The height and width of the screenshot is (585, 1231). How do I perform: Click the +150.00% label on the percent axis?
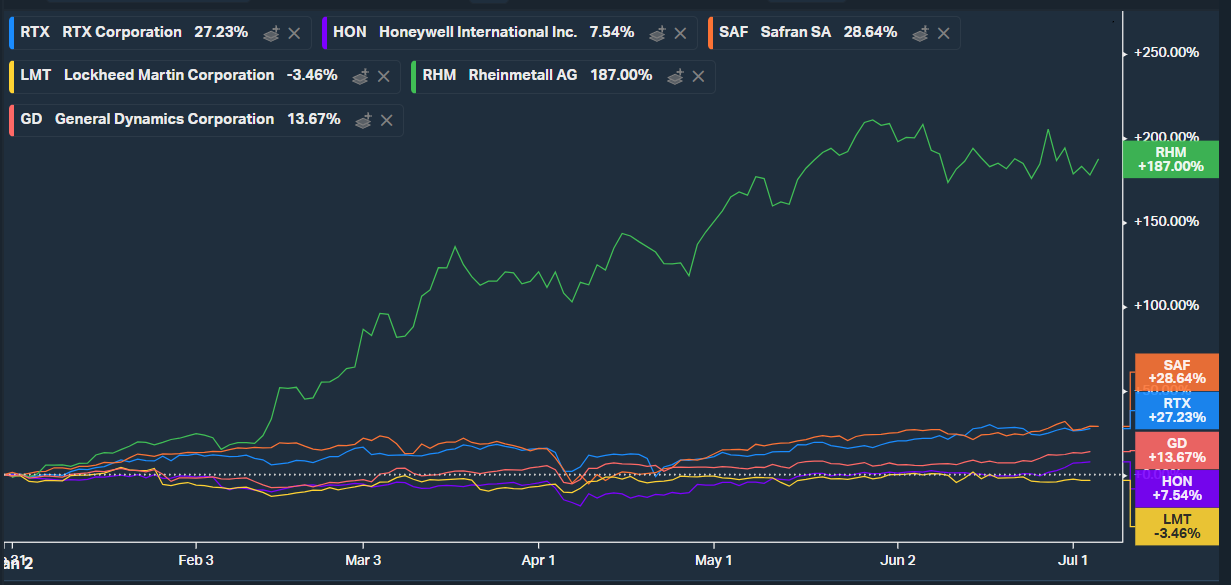pos(1166,221)
